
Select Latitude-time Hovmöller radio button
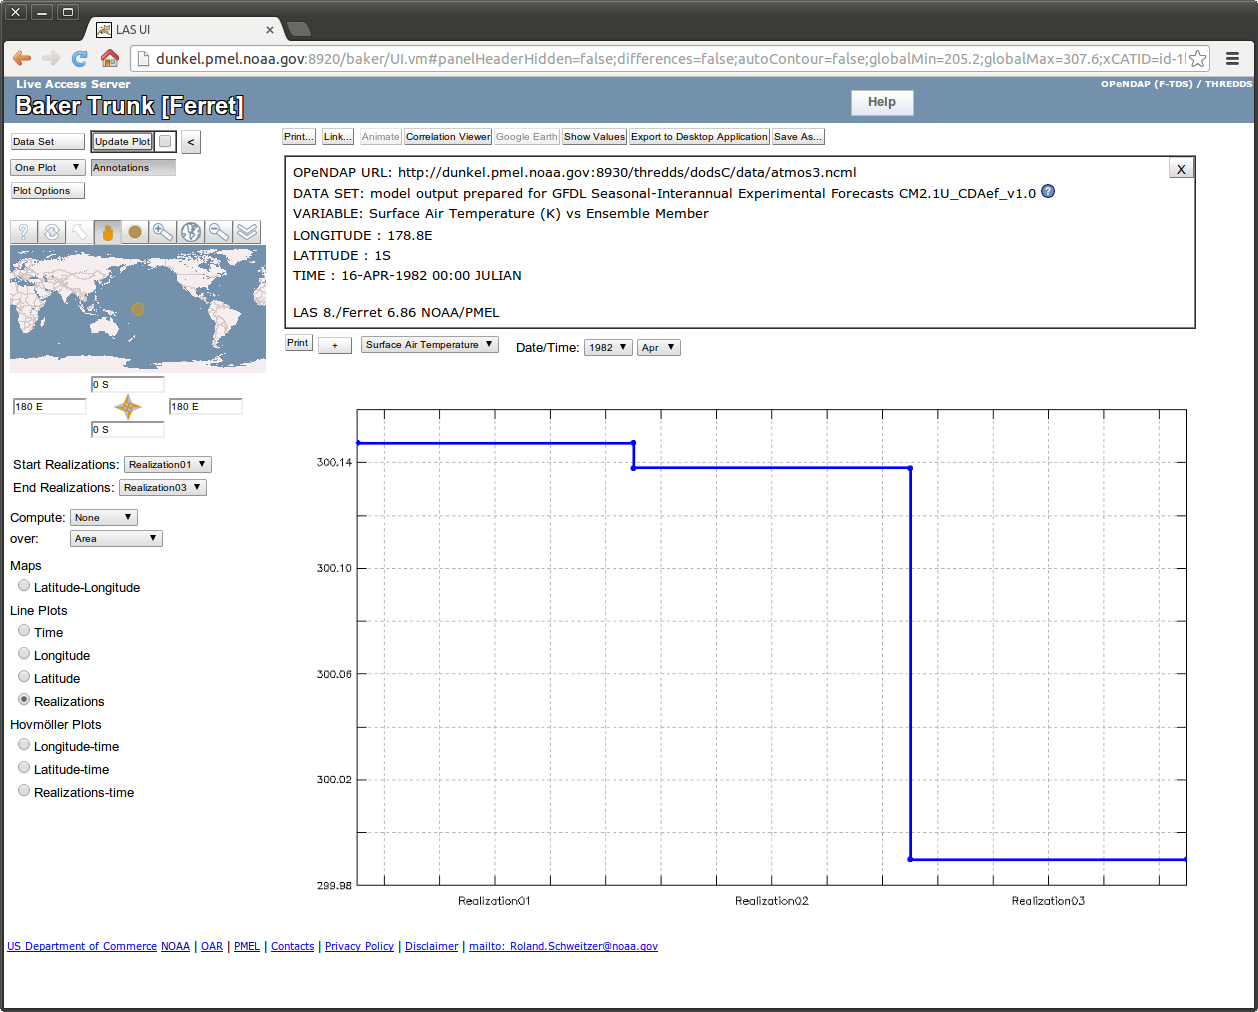pos(24,768)
